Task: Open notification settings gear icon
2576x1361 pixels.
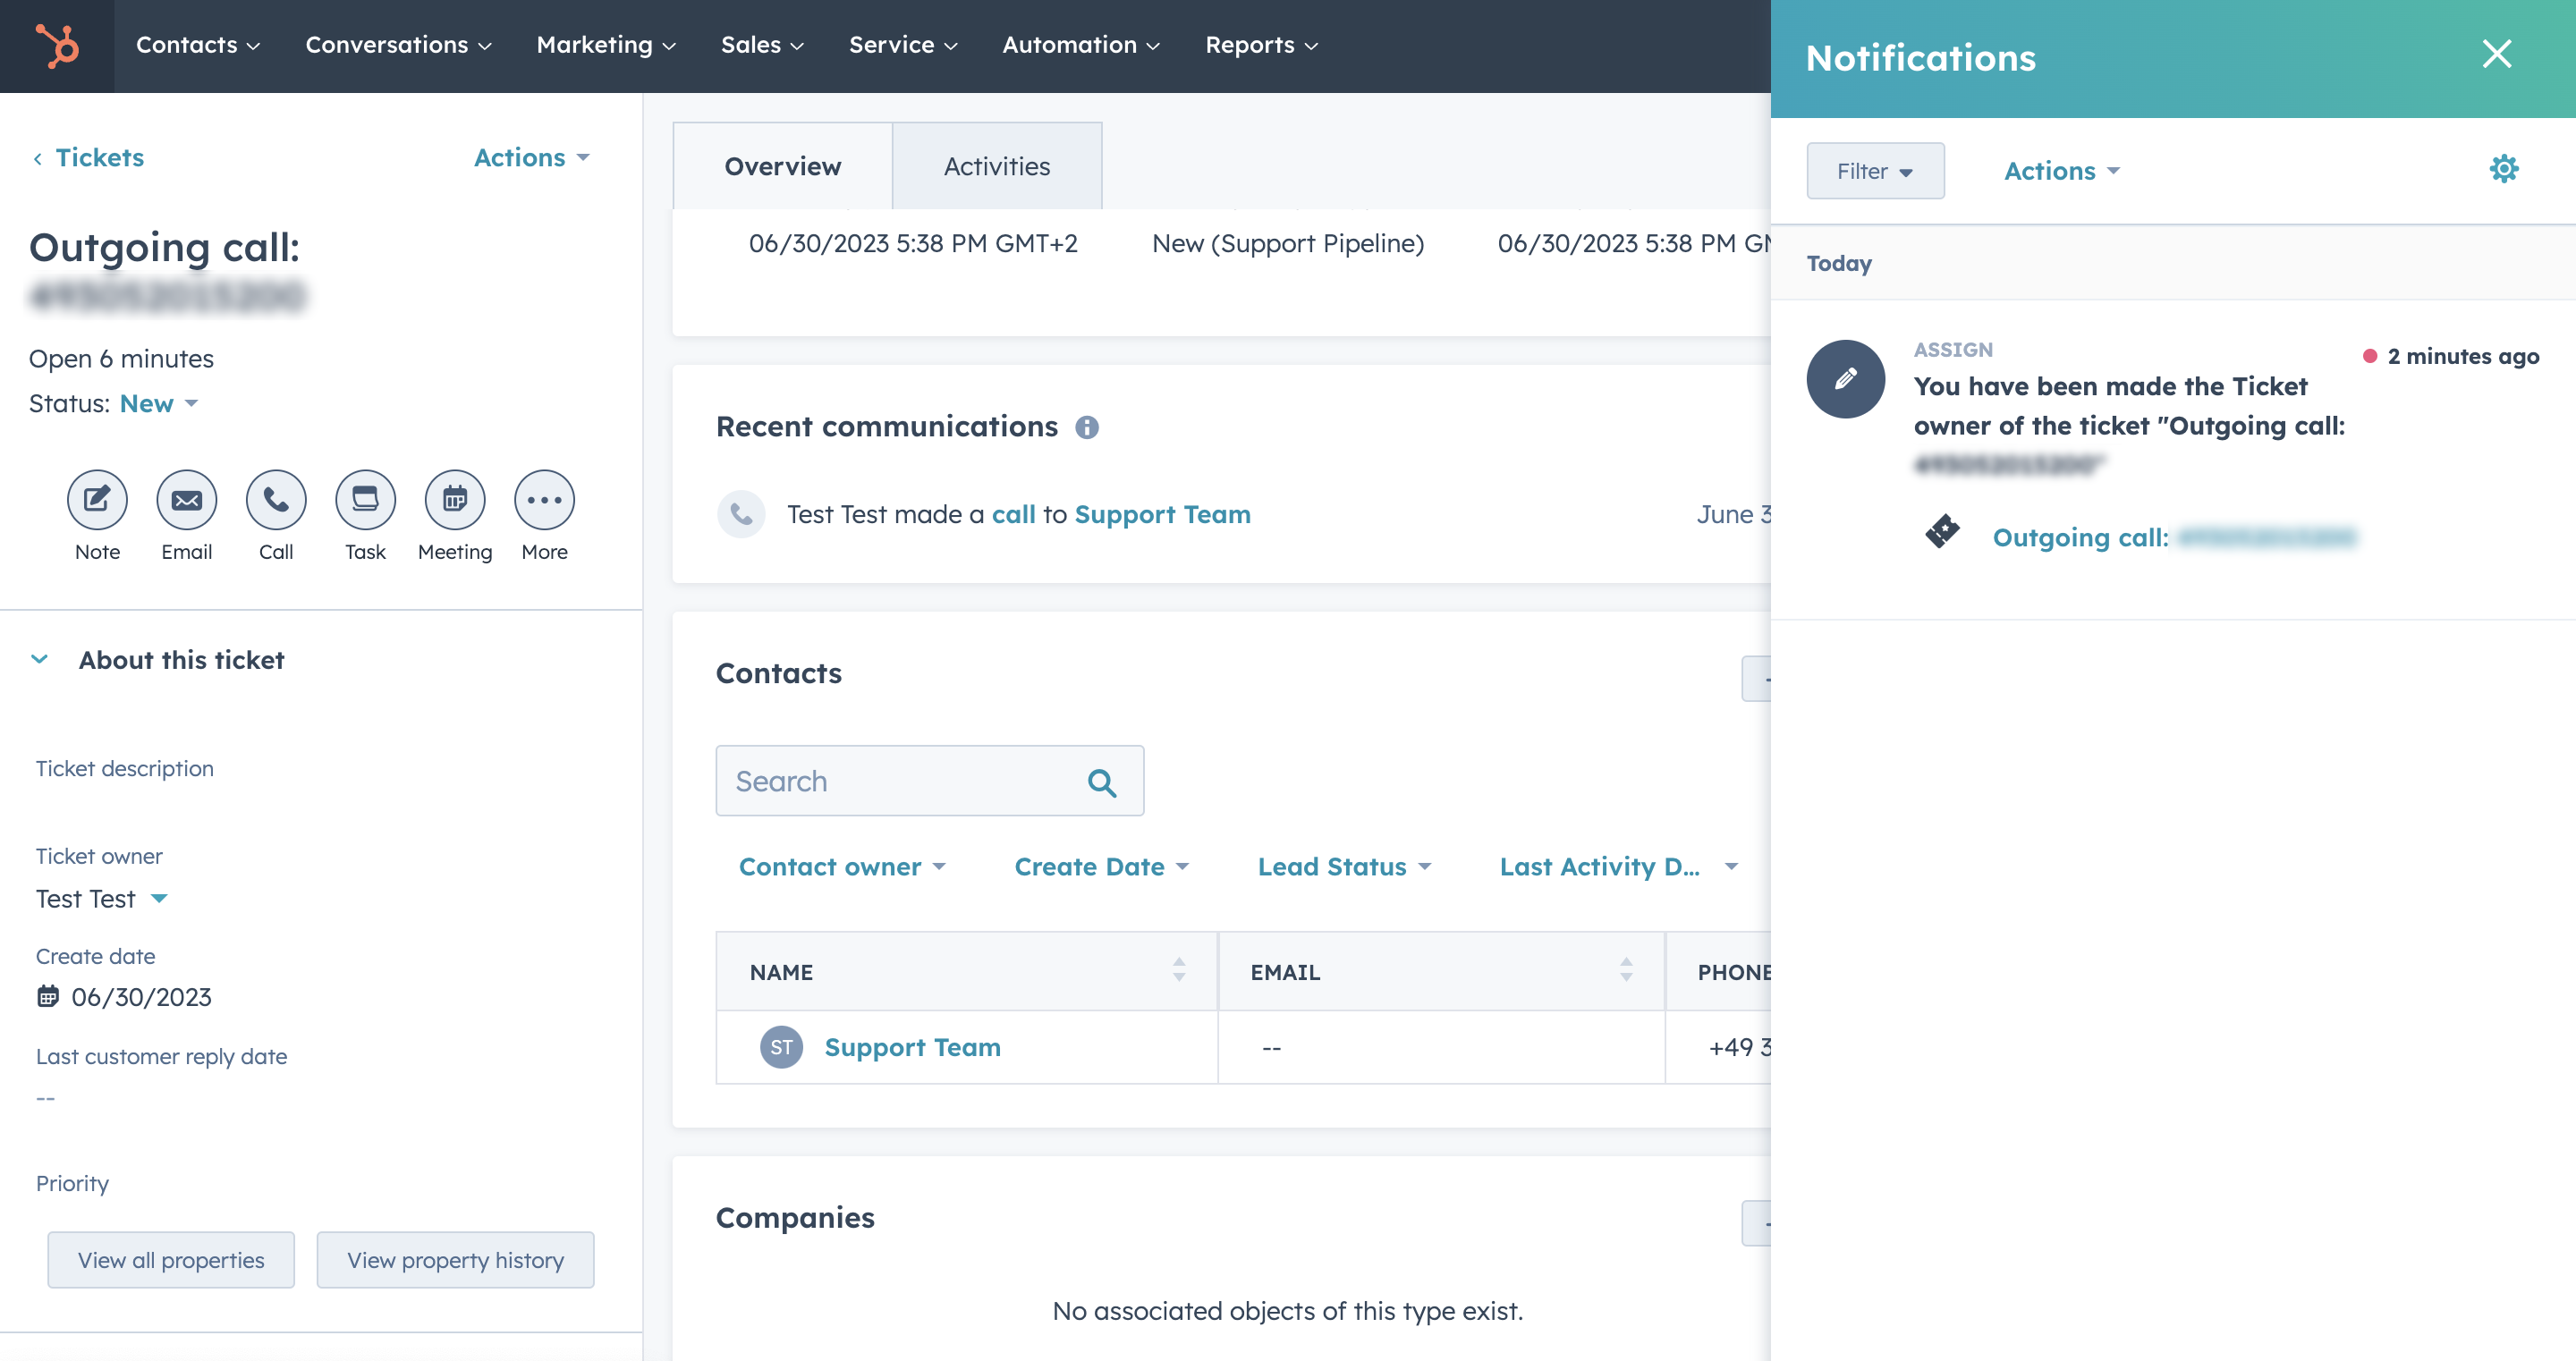Action: (x=2504, y=169)
